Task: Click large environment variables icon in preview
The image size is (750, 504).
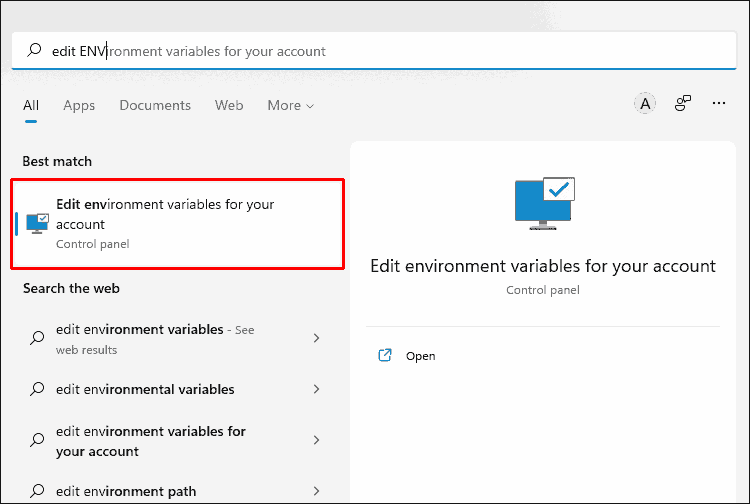Action: (x=543, y=205)
